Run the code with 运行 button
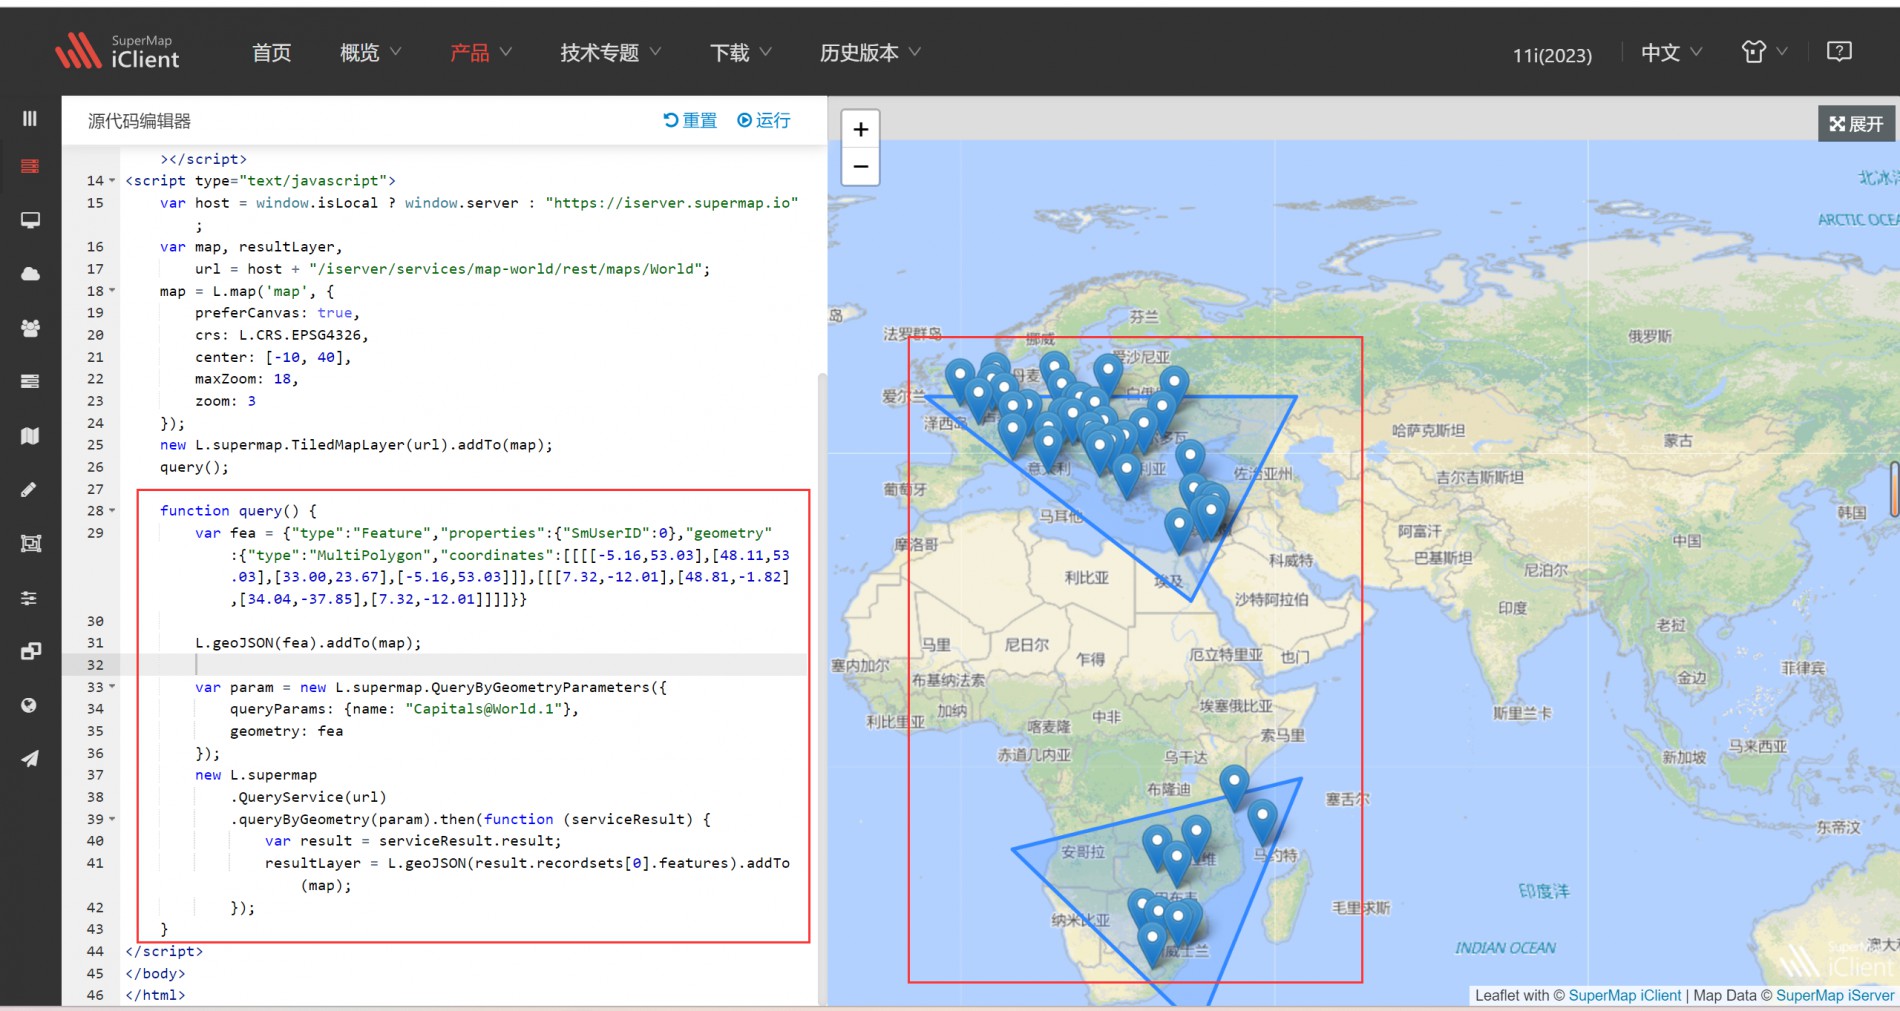This screenshot has height=1011, width=1900. point(764,120)
